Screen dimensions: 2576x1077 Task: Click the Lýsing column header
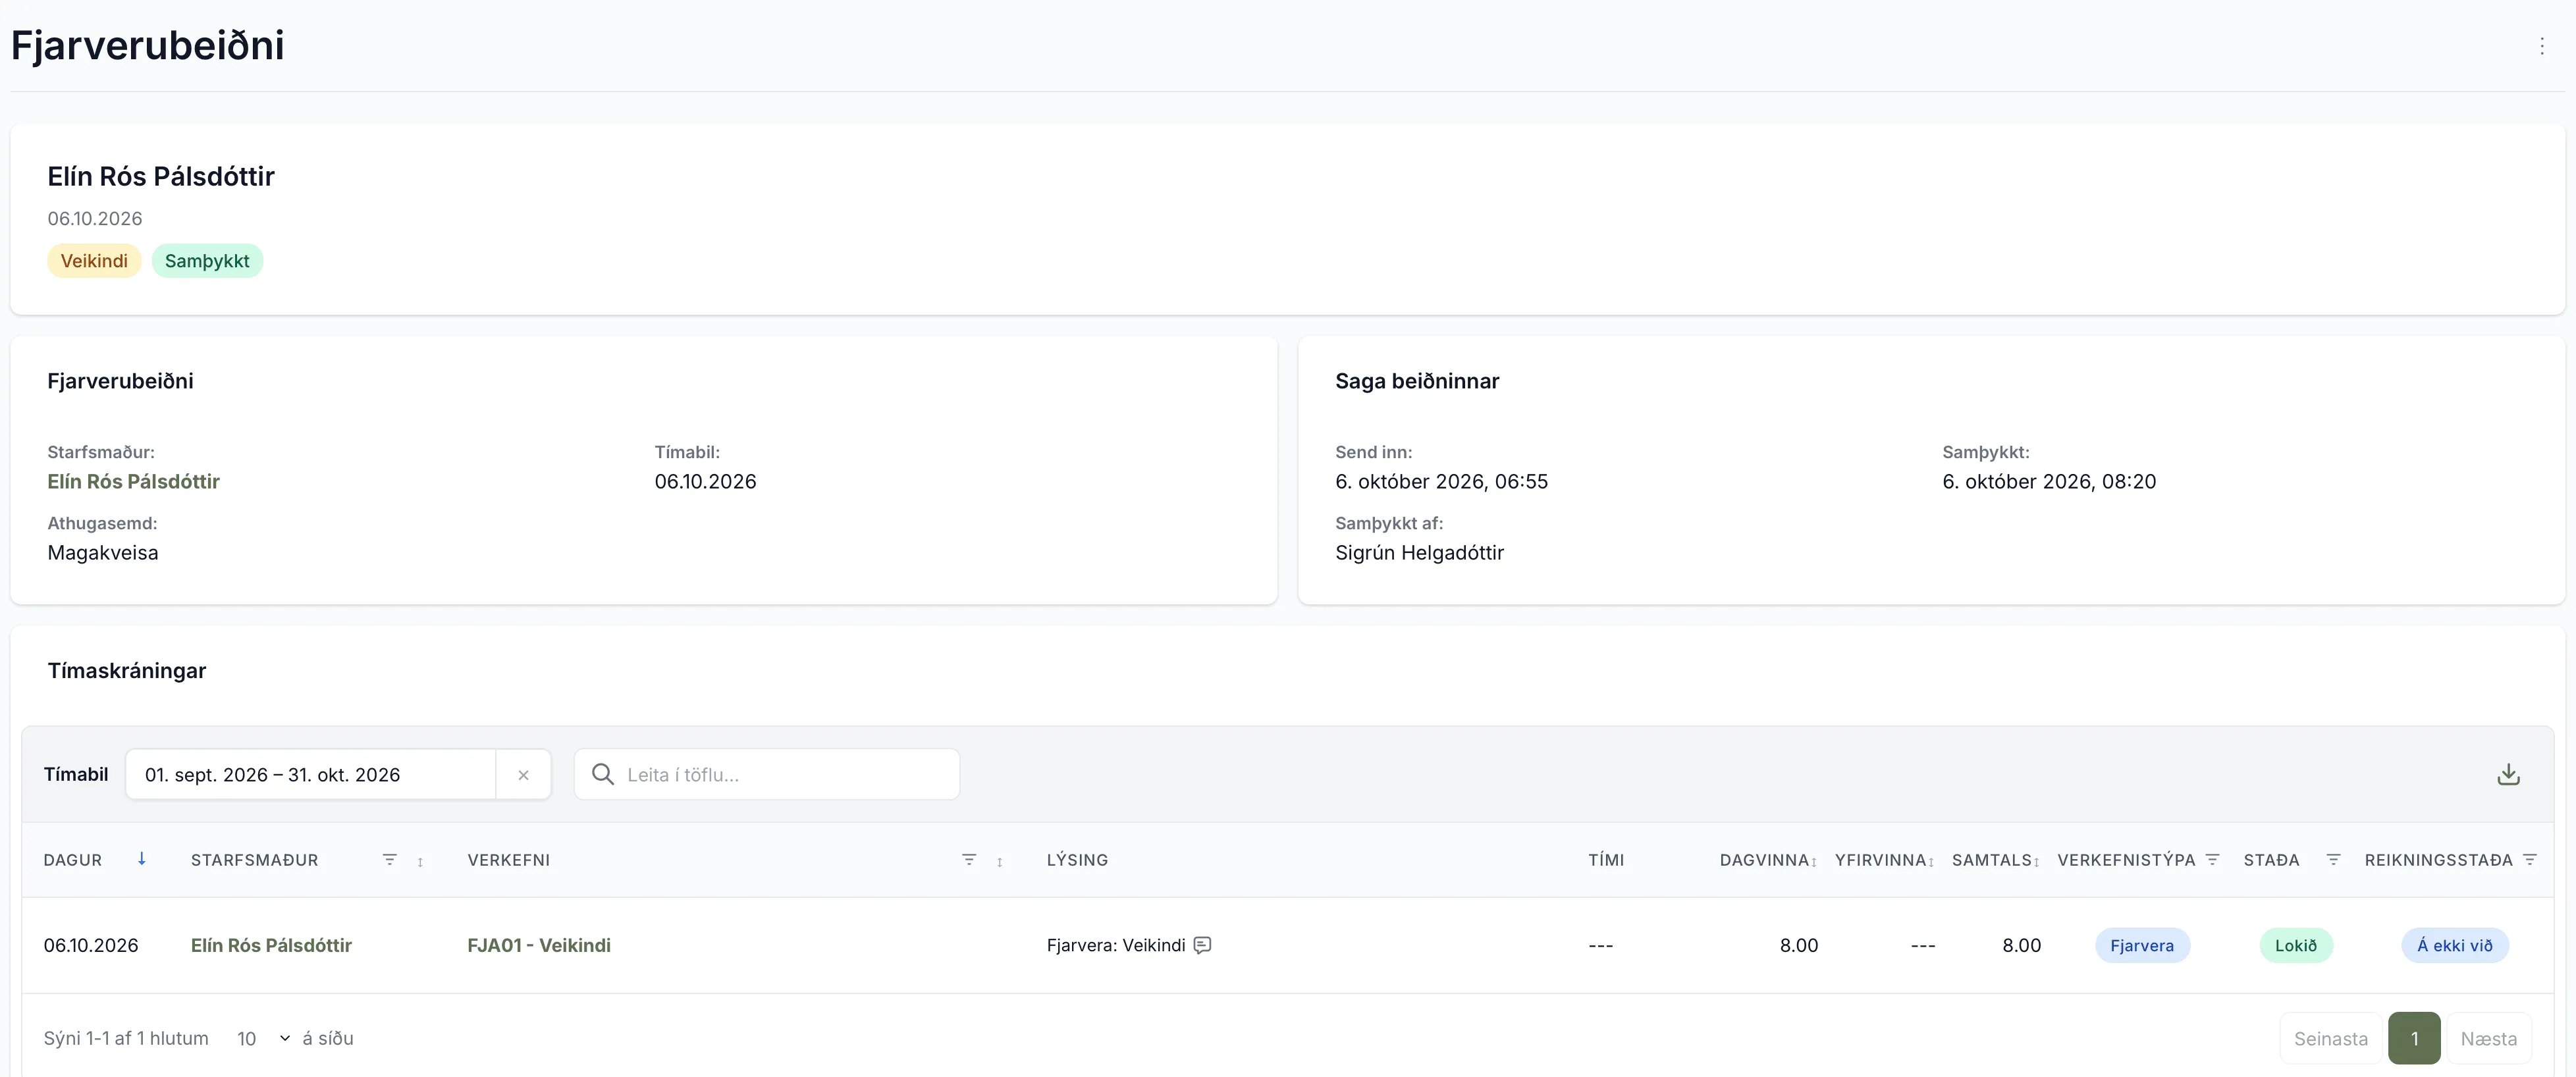tap(1077, 860)
